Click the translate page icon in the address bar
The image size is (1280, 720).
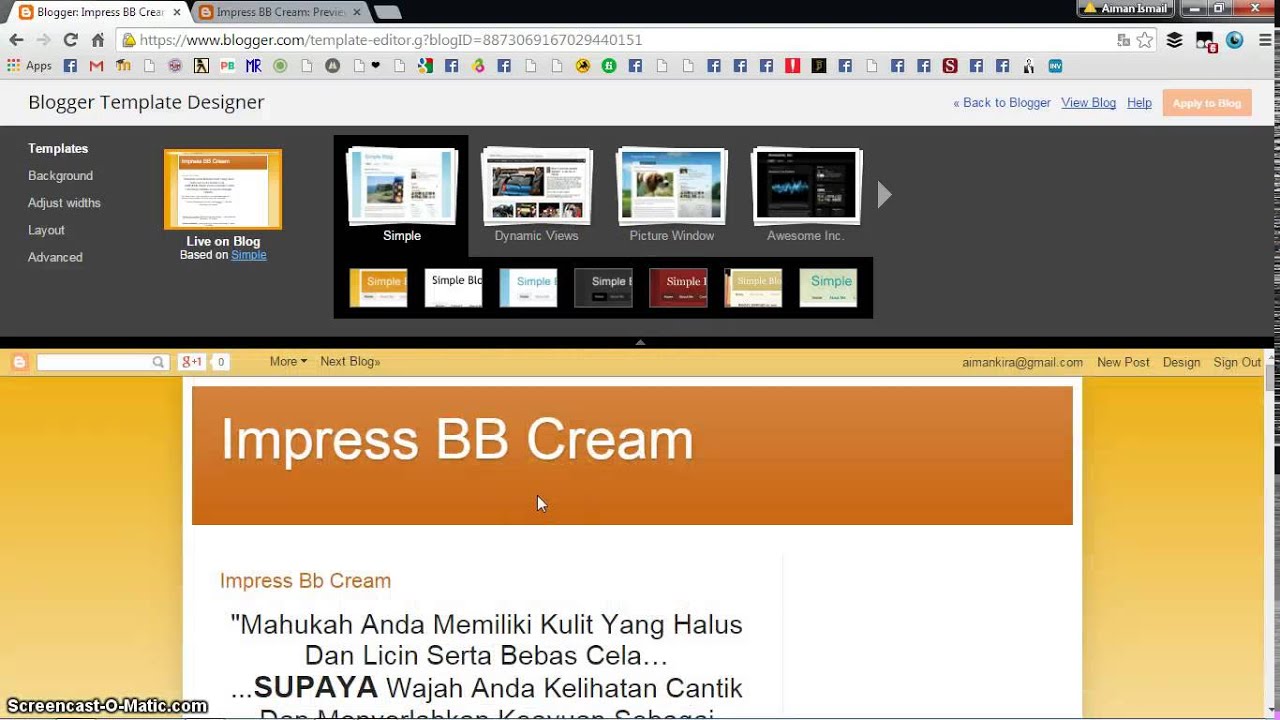point(1124,40)
